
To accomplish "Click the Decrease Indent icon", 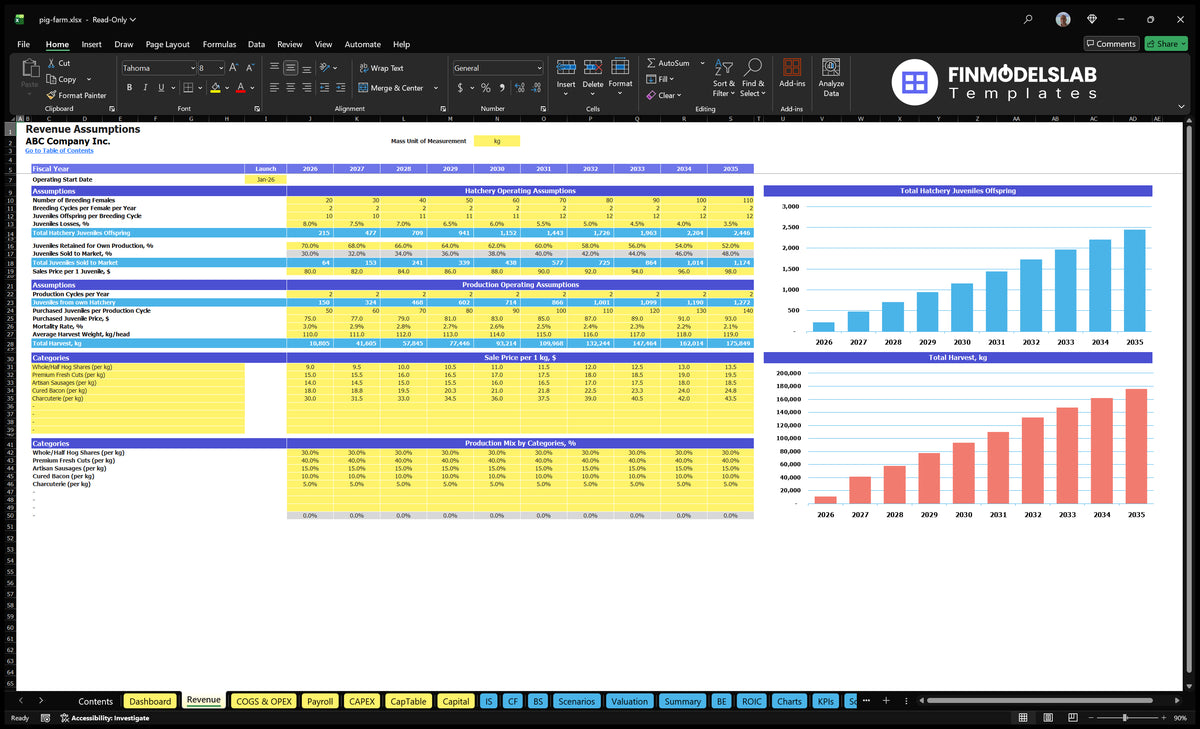I will coord(323,88).
